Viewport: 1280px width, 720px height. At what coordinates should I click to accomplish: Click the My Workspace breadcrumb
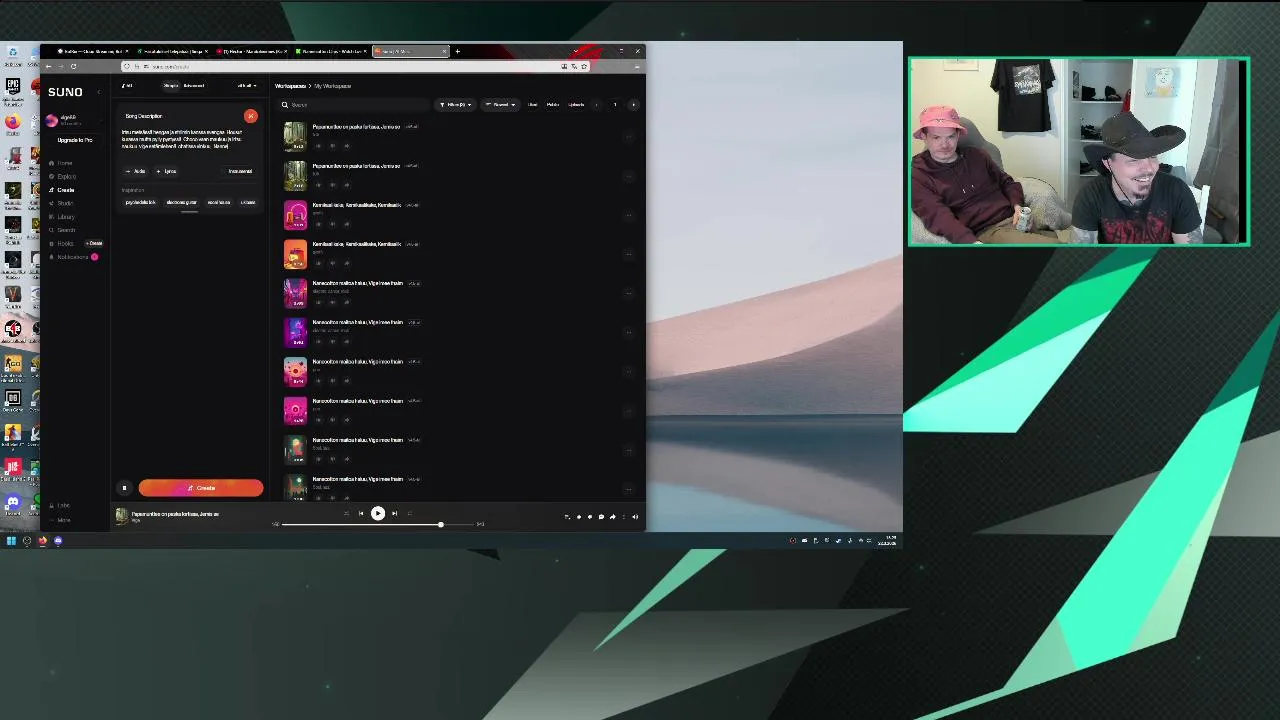[333, 86]
